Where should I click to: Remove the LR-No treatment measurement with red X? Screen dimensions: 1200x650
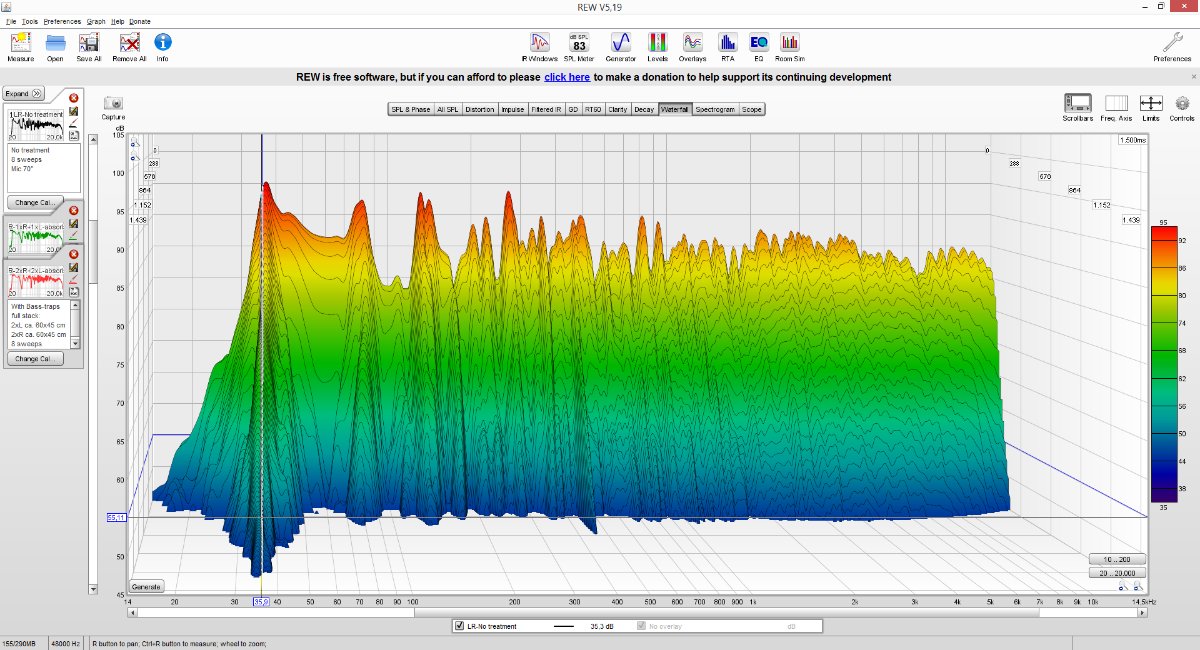point(73,98)
